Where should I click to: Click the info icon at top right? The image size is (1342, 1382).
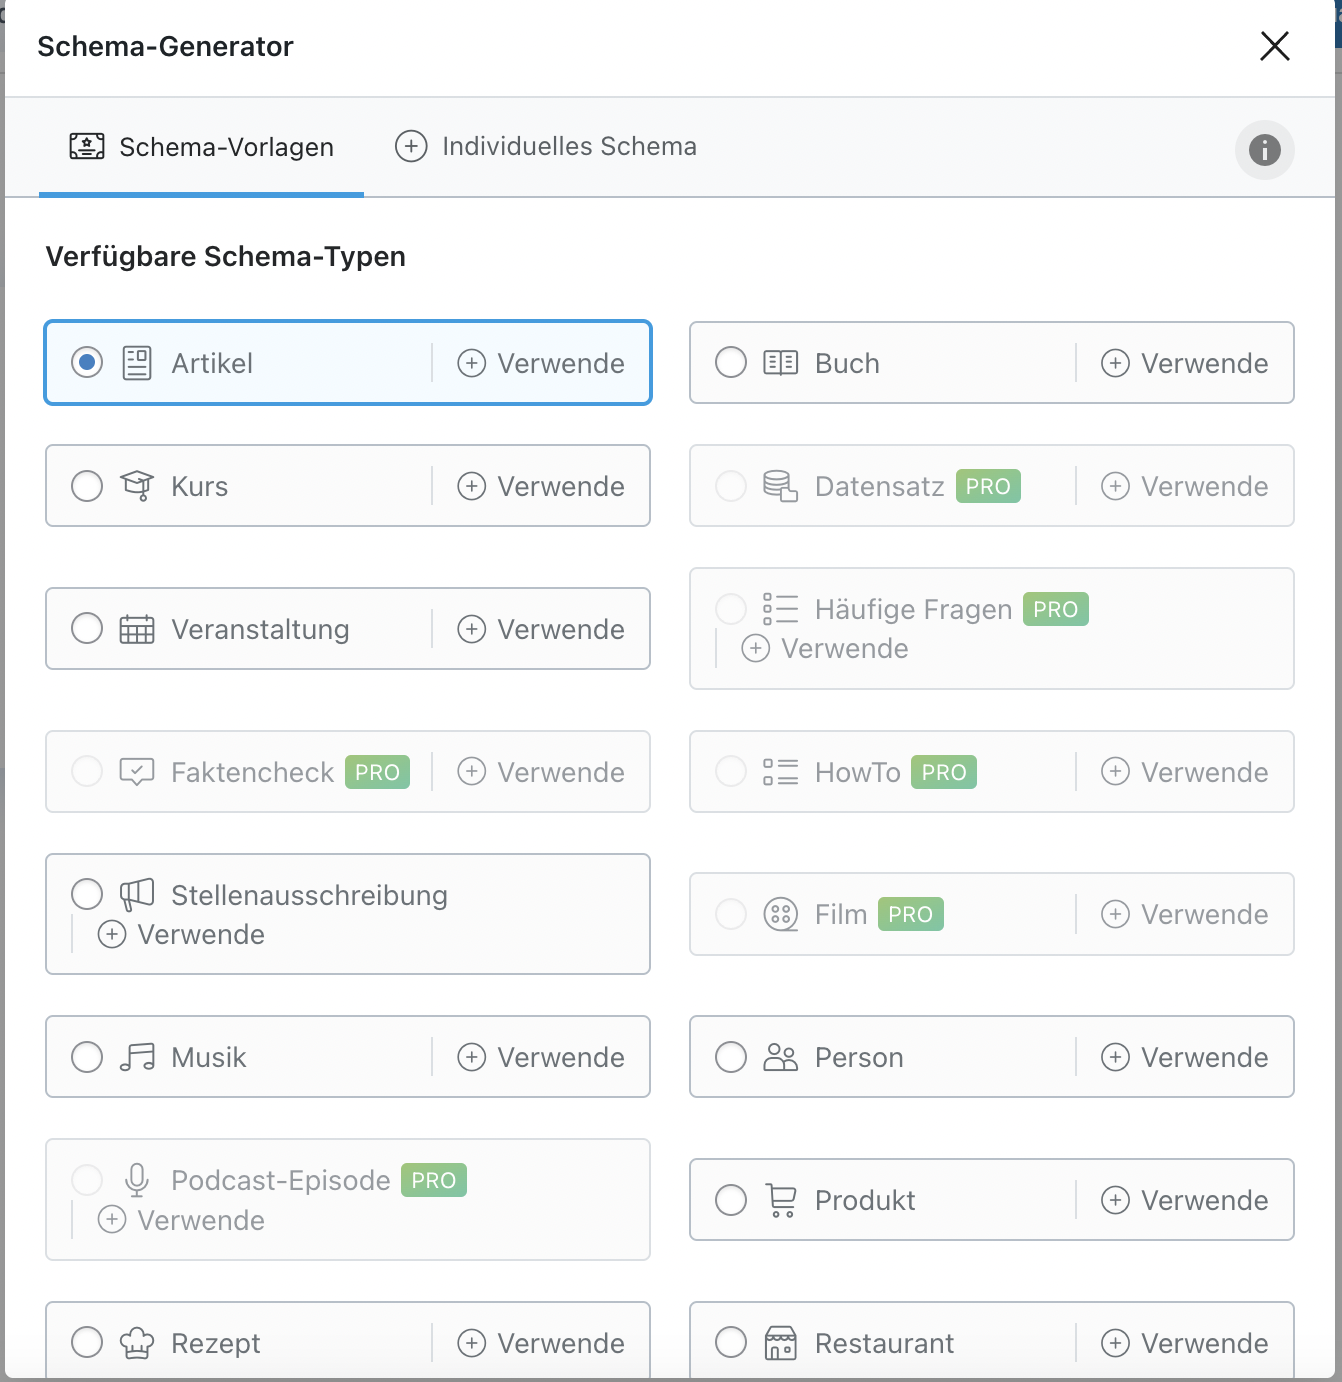[1264, 150]
